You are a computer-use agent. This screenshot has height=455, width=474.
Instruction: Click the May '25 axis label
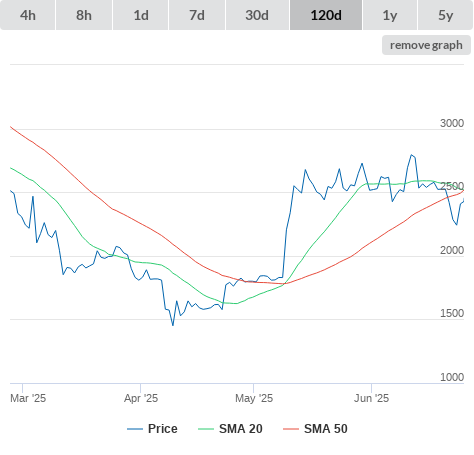254,398
